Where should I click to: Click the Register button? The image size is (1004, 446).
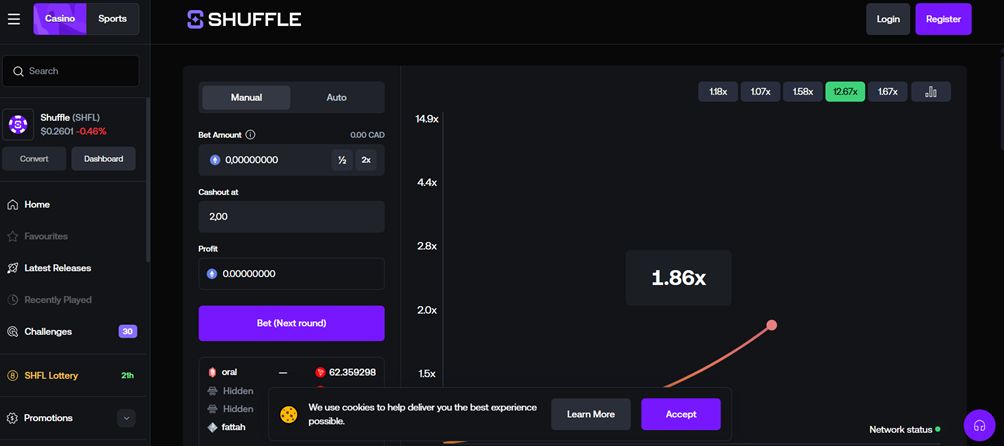943,19
